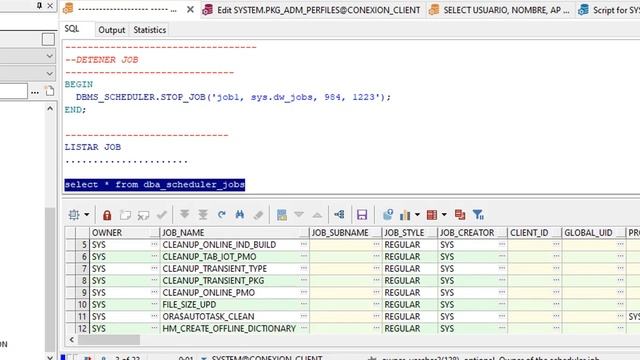The height and width of the screenshot is (360, 640).
Task: Switch to the Statistics tab
Action: (149, 30)
